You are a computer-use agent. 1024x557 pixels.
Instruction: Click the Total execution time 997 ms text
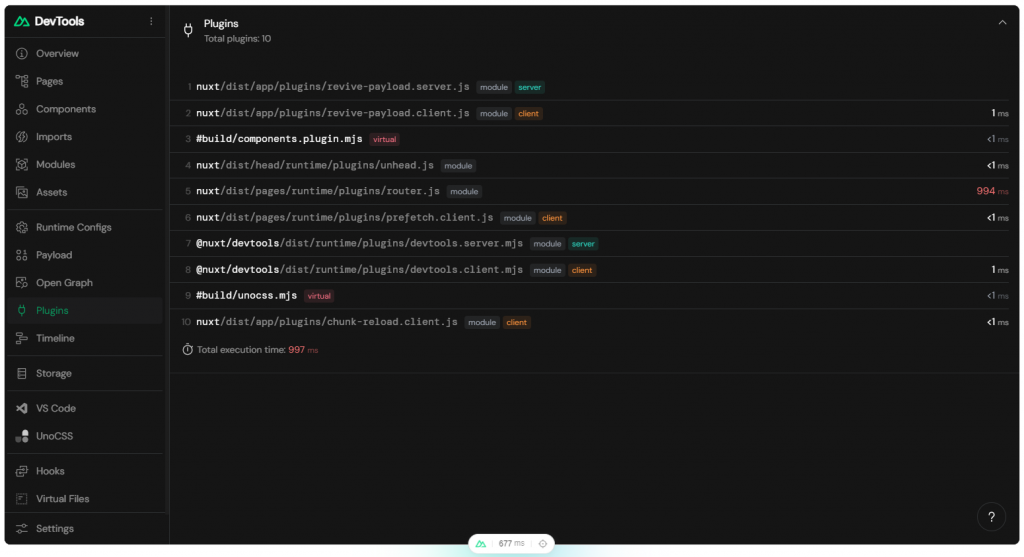257,350
